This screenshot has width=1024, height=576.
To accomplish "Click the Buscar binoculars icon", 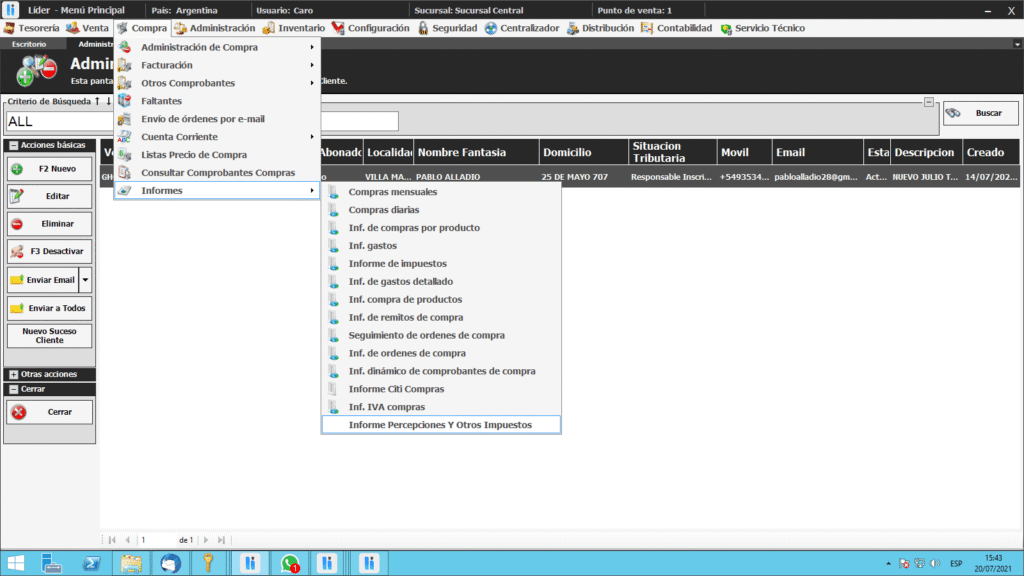I will coord(953,113).
